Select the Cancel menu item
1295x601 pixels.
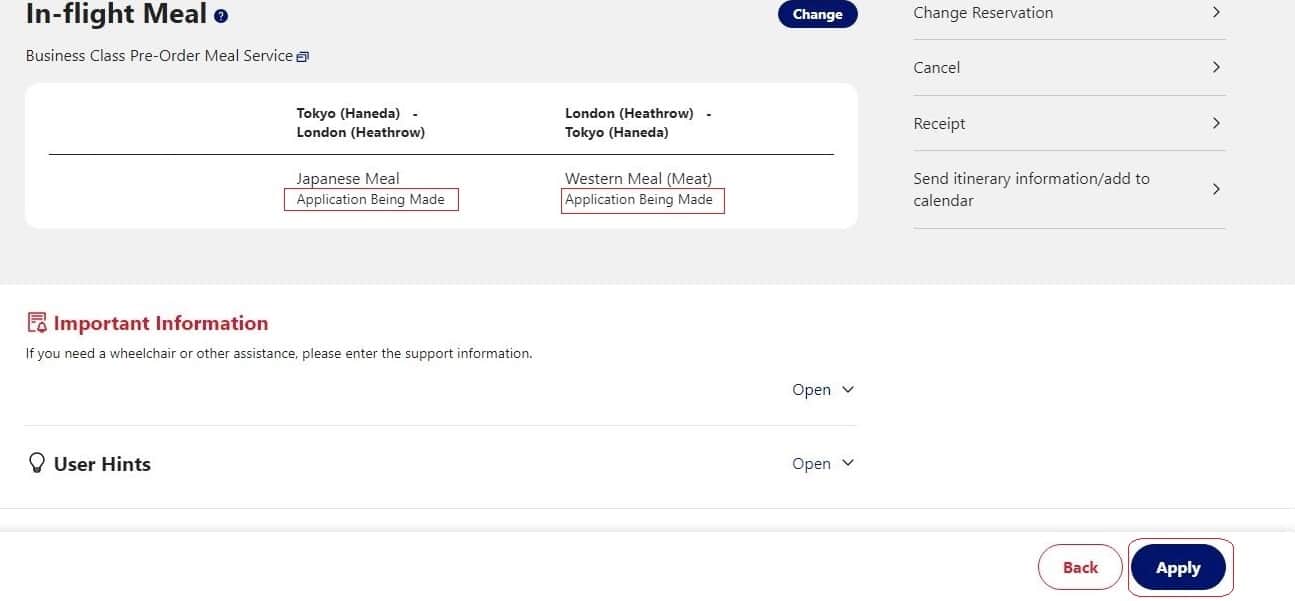(x=936, y=68)
